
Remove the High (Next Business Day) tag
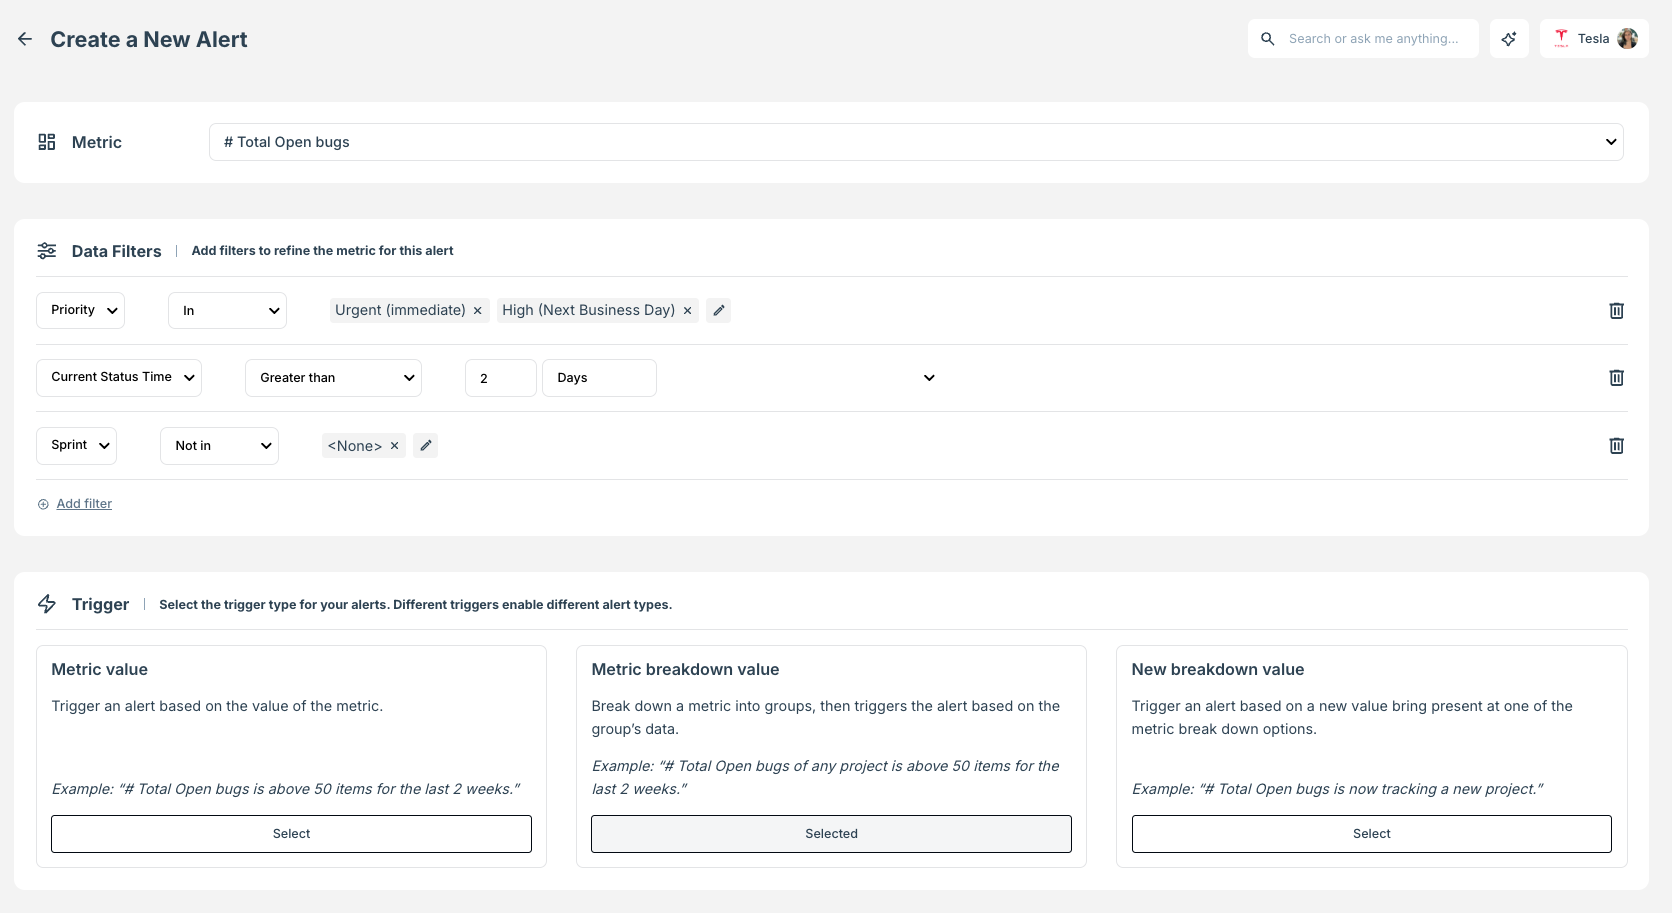click(x=687, y=310)
